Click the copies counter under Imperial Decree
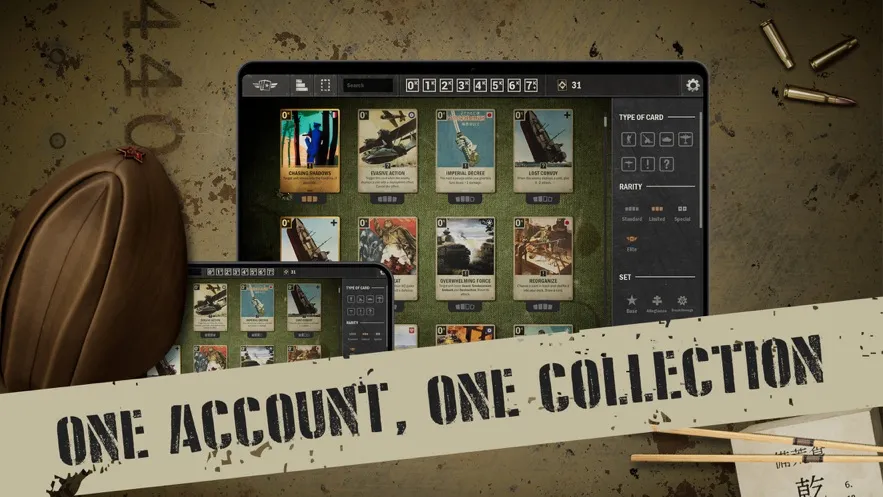883x497 pixels. 465,199
